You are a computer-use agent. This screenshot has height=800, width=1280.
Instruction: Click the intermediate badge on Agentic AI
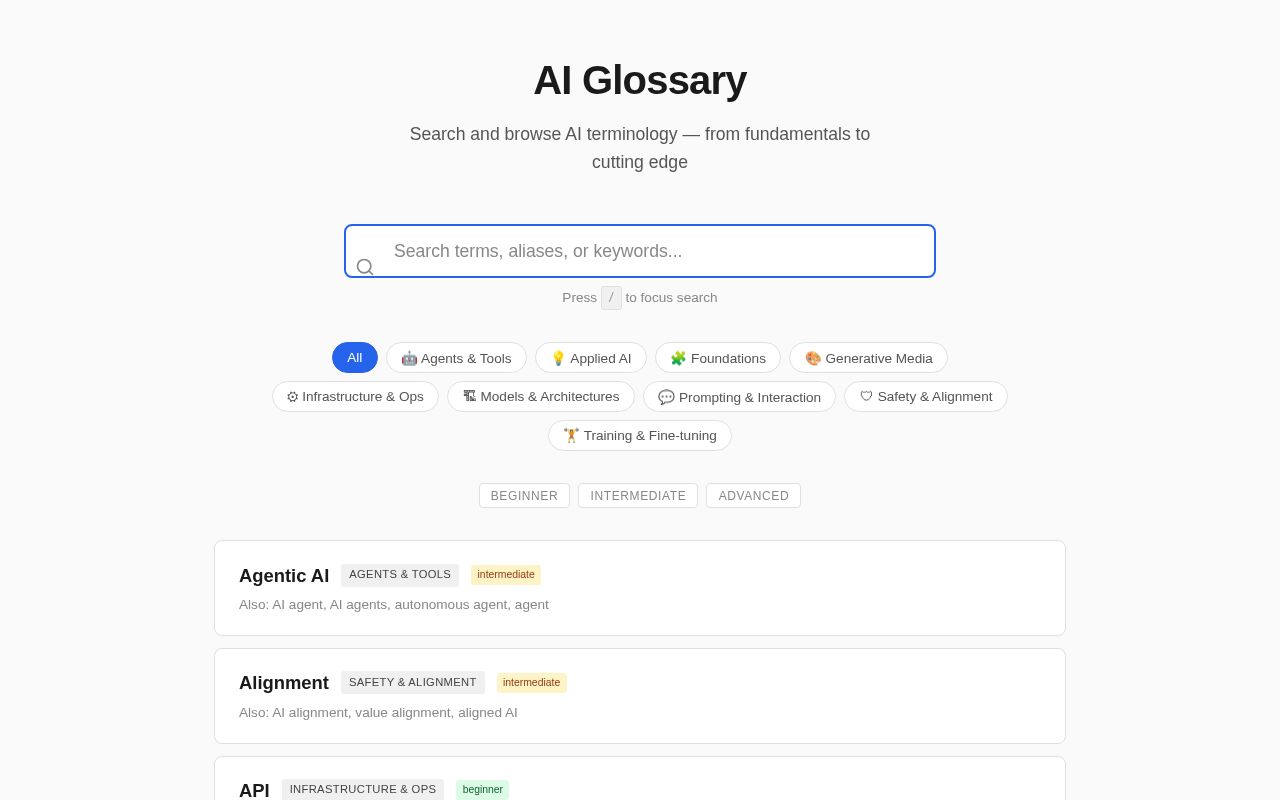pos(506,575)
